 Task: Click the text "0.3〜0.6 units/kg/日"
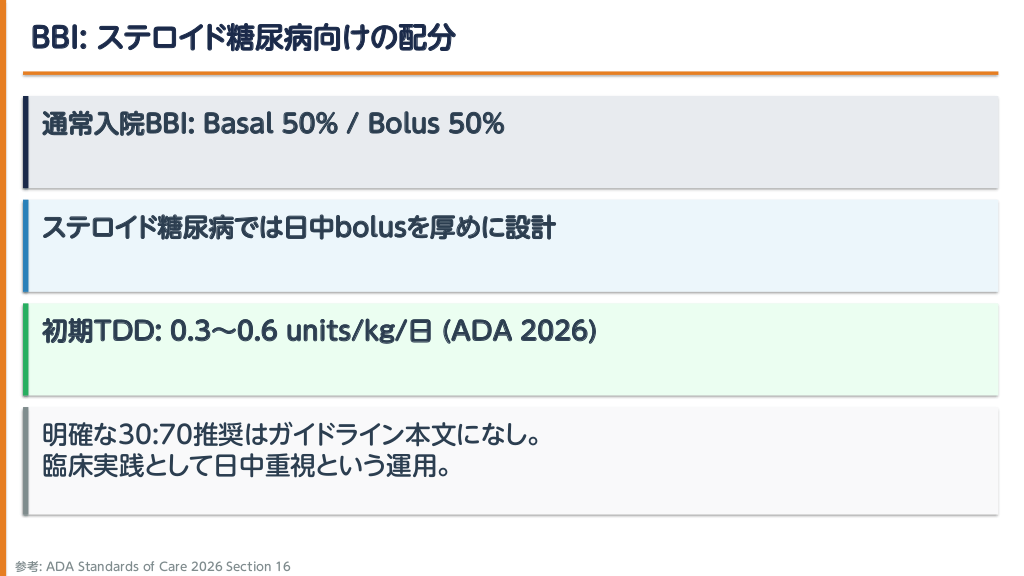pyautogui.click(x=301, y=332)
